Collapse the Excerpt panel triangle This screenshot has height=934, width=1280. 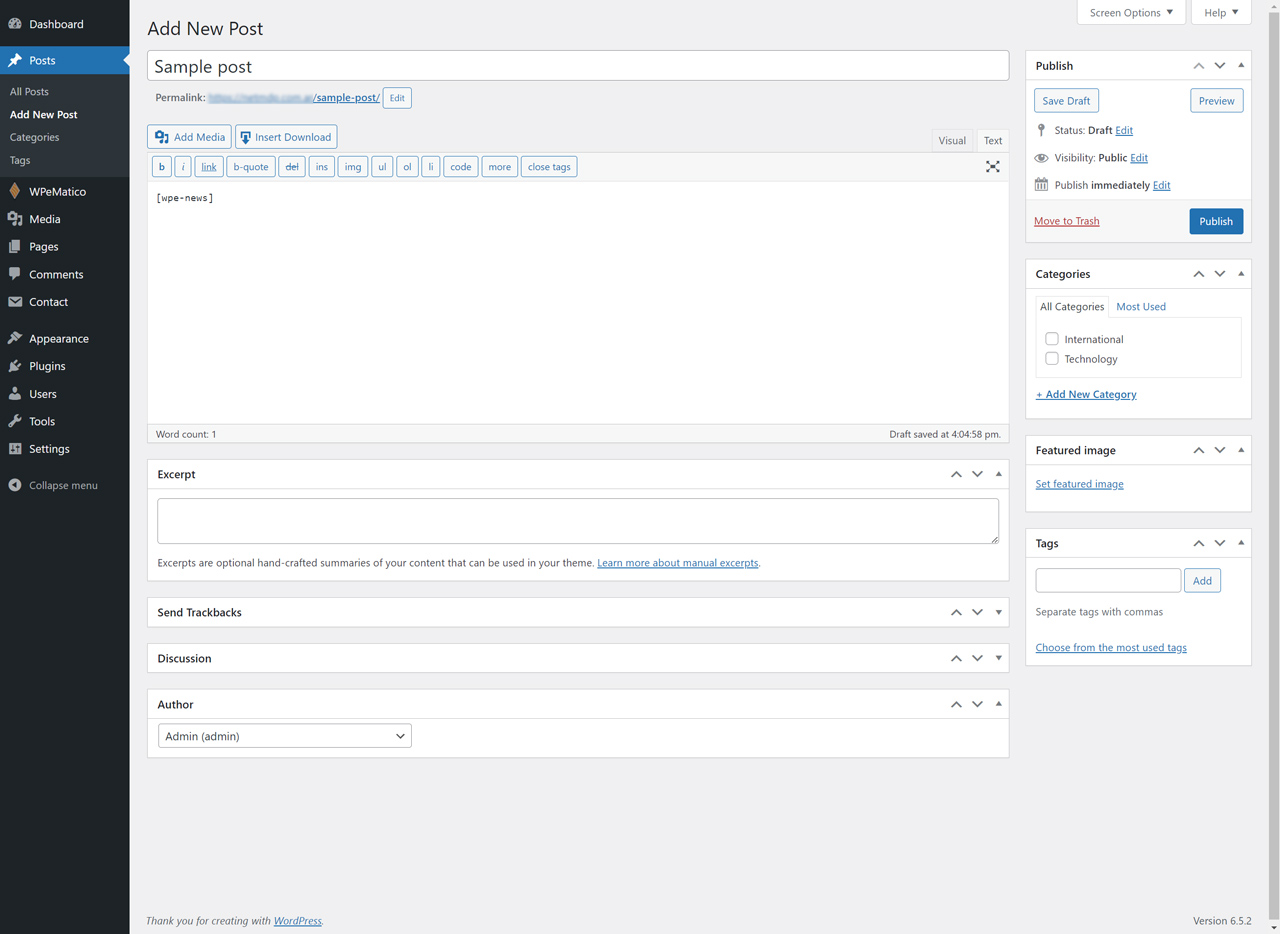998,474
